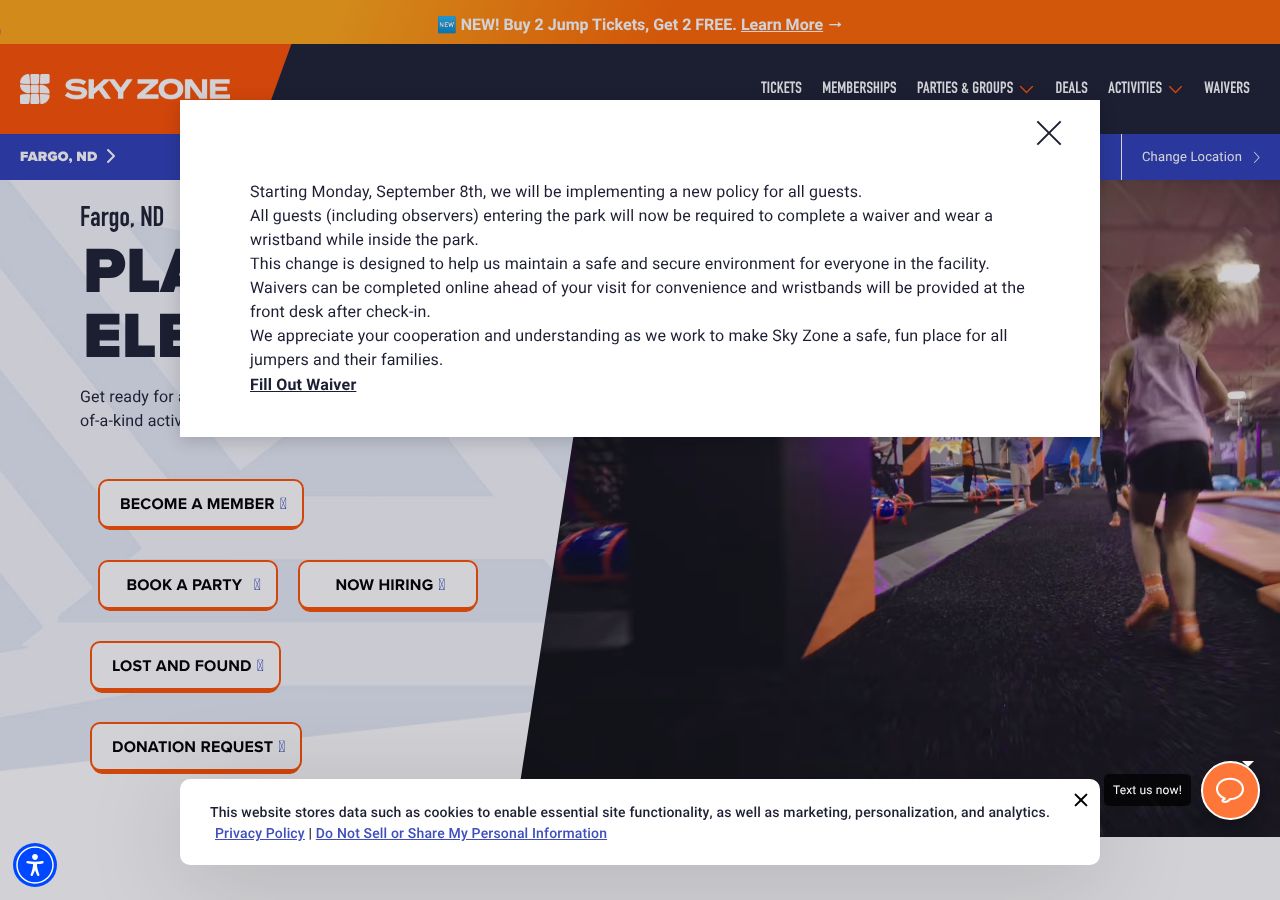The width and height of the screenshot is (1280, 900).
Task: Click the Text us now! label
Action: (1147, 790)
